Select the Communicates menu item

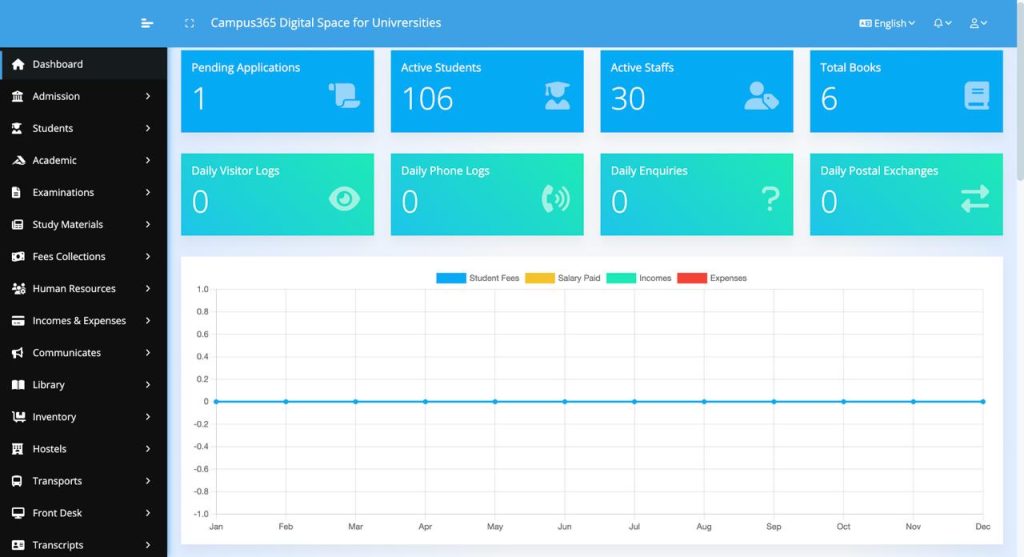coord(84,353)
